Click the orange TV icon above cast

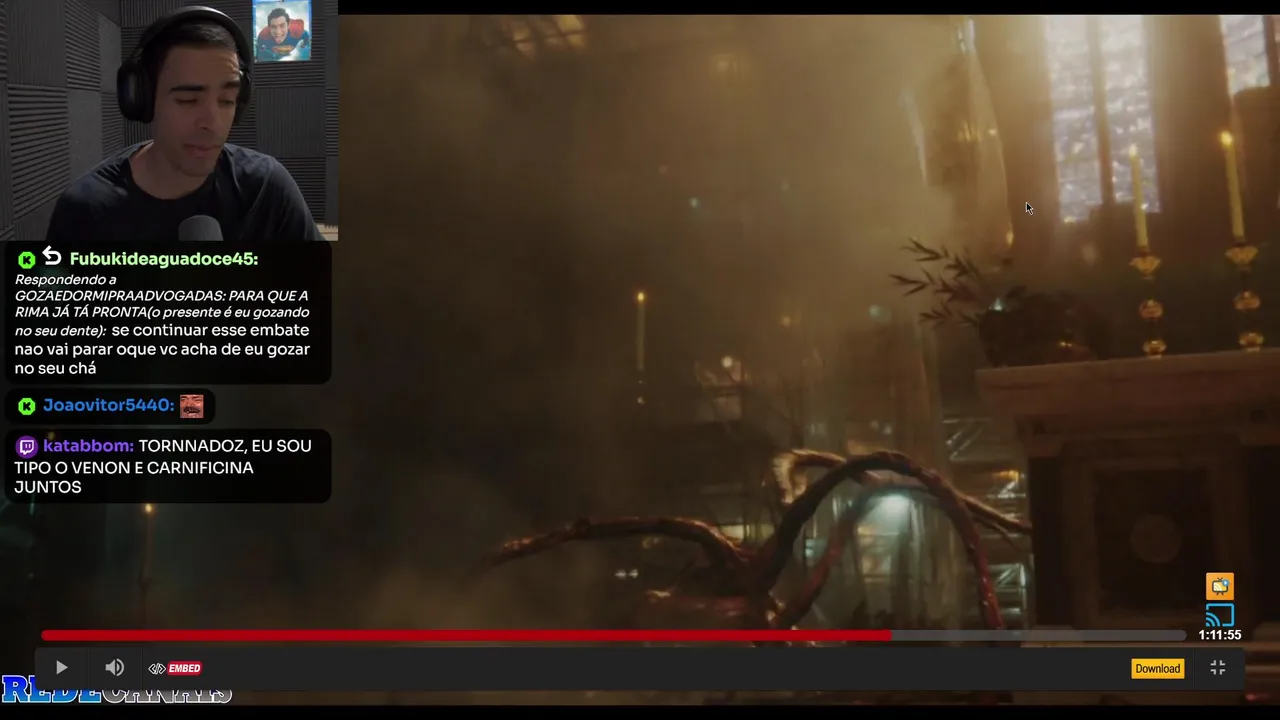click(x=1219, y=586)
